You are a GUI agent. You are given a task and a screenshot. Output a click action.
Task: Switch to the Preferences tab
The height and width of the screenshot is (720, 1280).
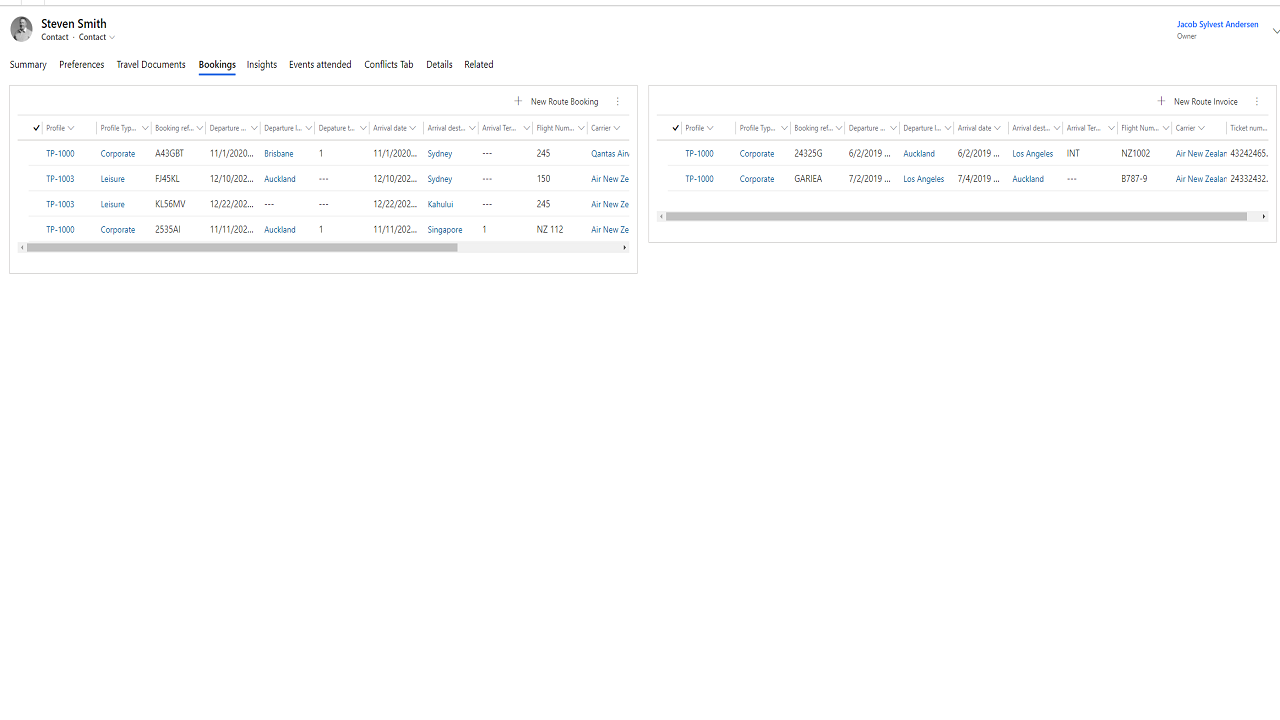click(x=82, y=65)
